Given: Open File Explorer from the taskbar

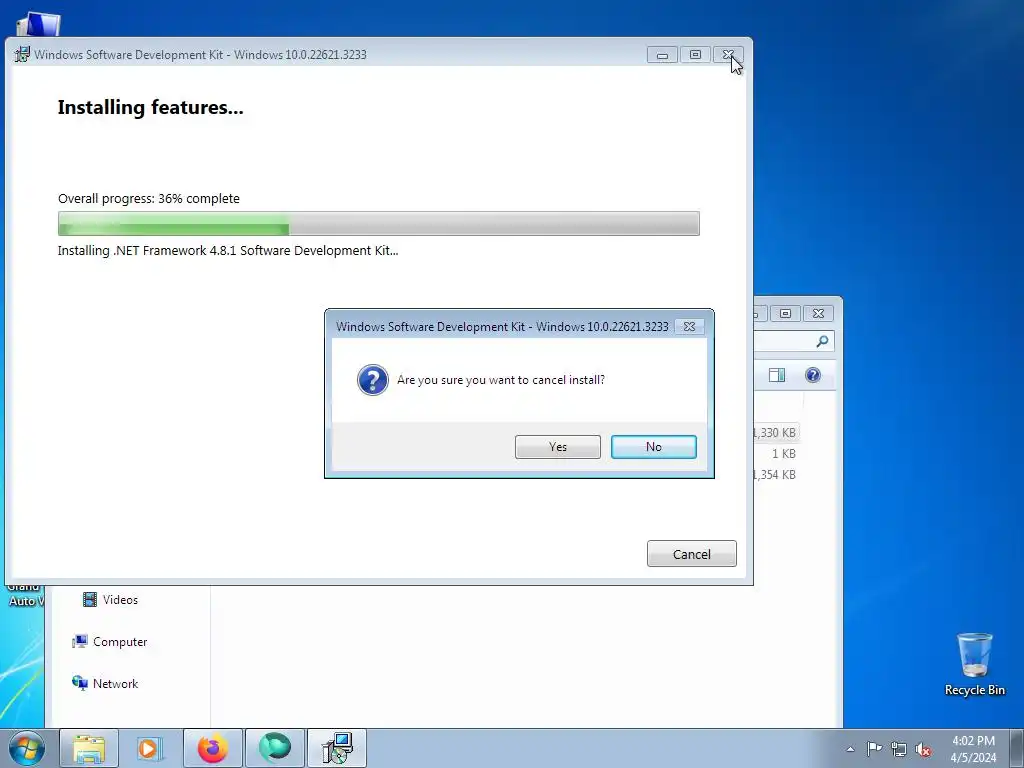Looking at the screenshot, I should [x=89, y=748].
